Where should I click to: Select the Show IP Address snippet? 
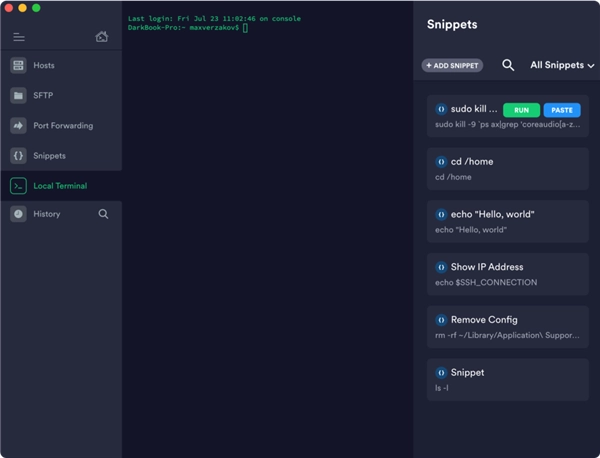point(507,274)
